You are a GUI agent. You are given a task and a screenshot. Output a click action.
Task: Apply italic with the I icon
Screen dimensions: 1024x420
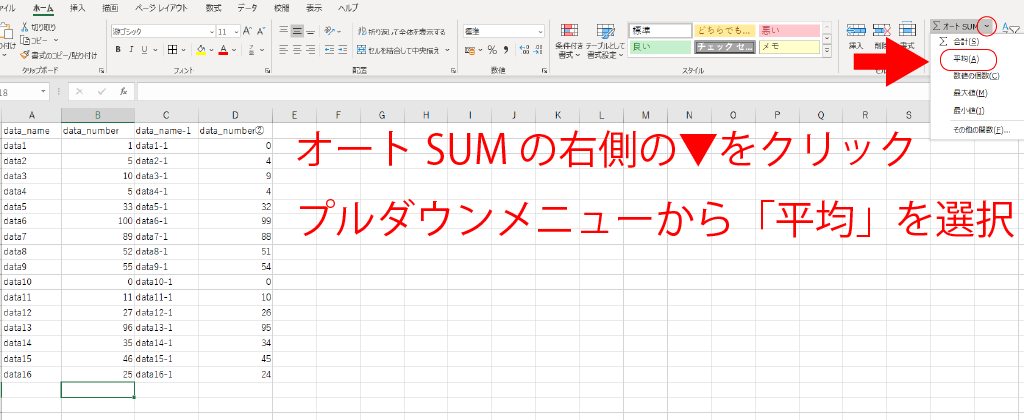(x=130, y=48)
